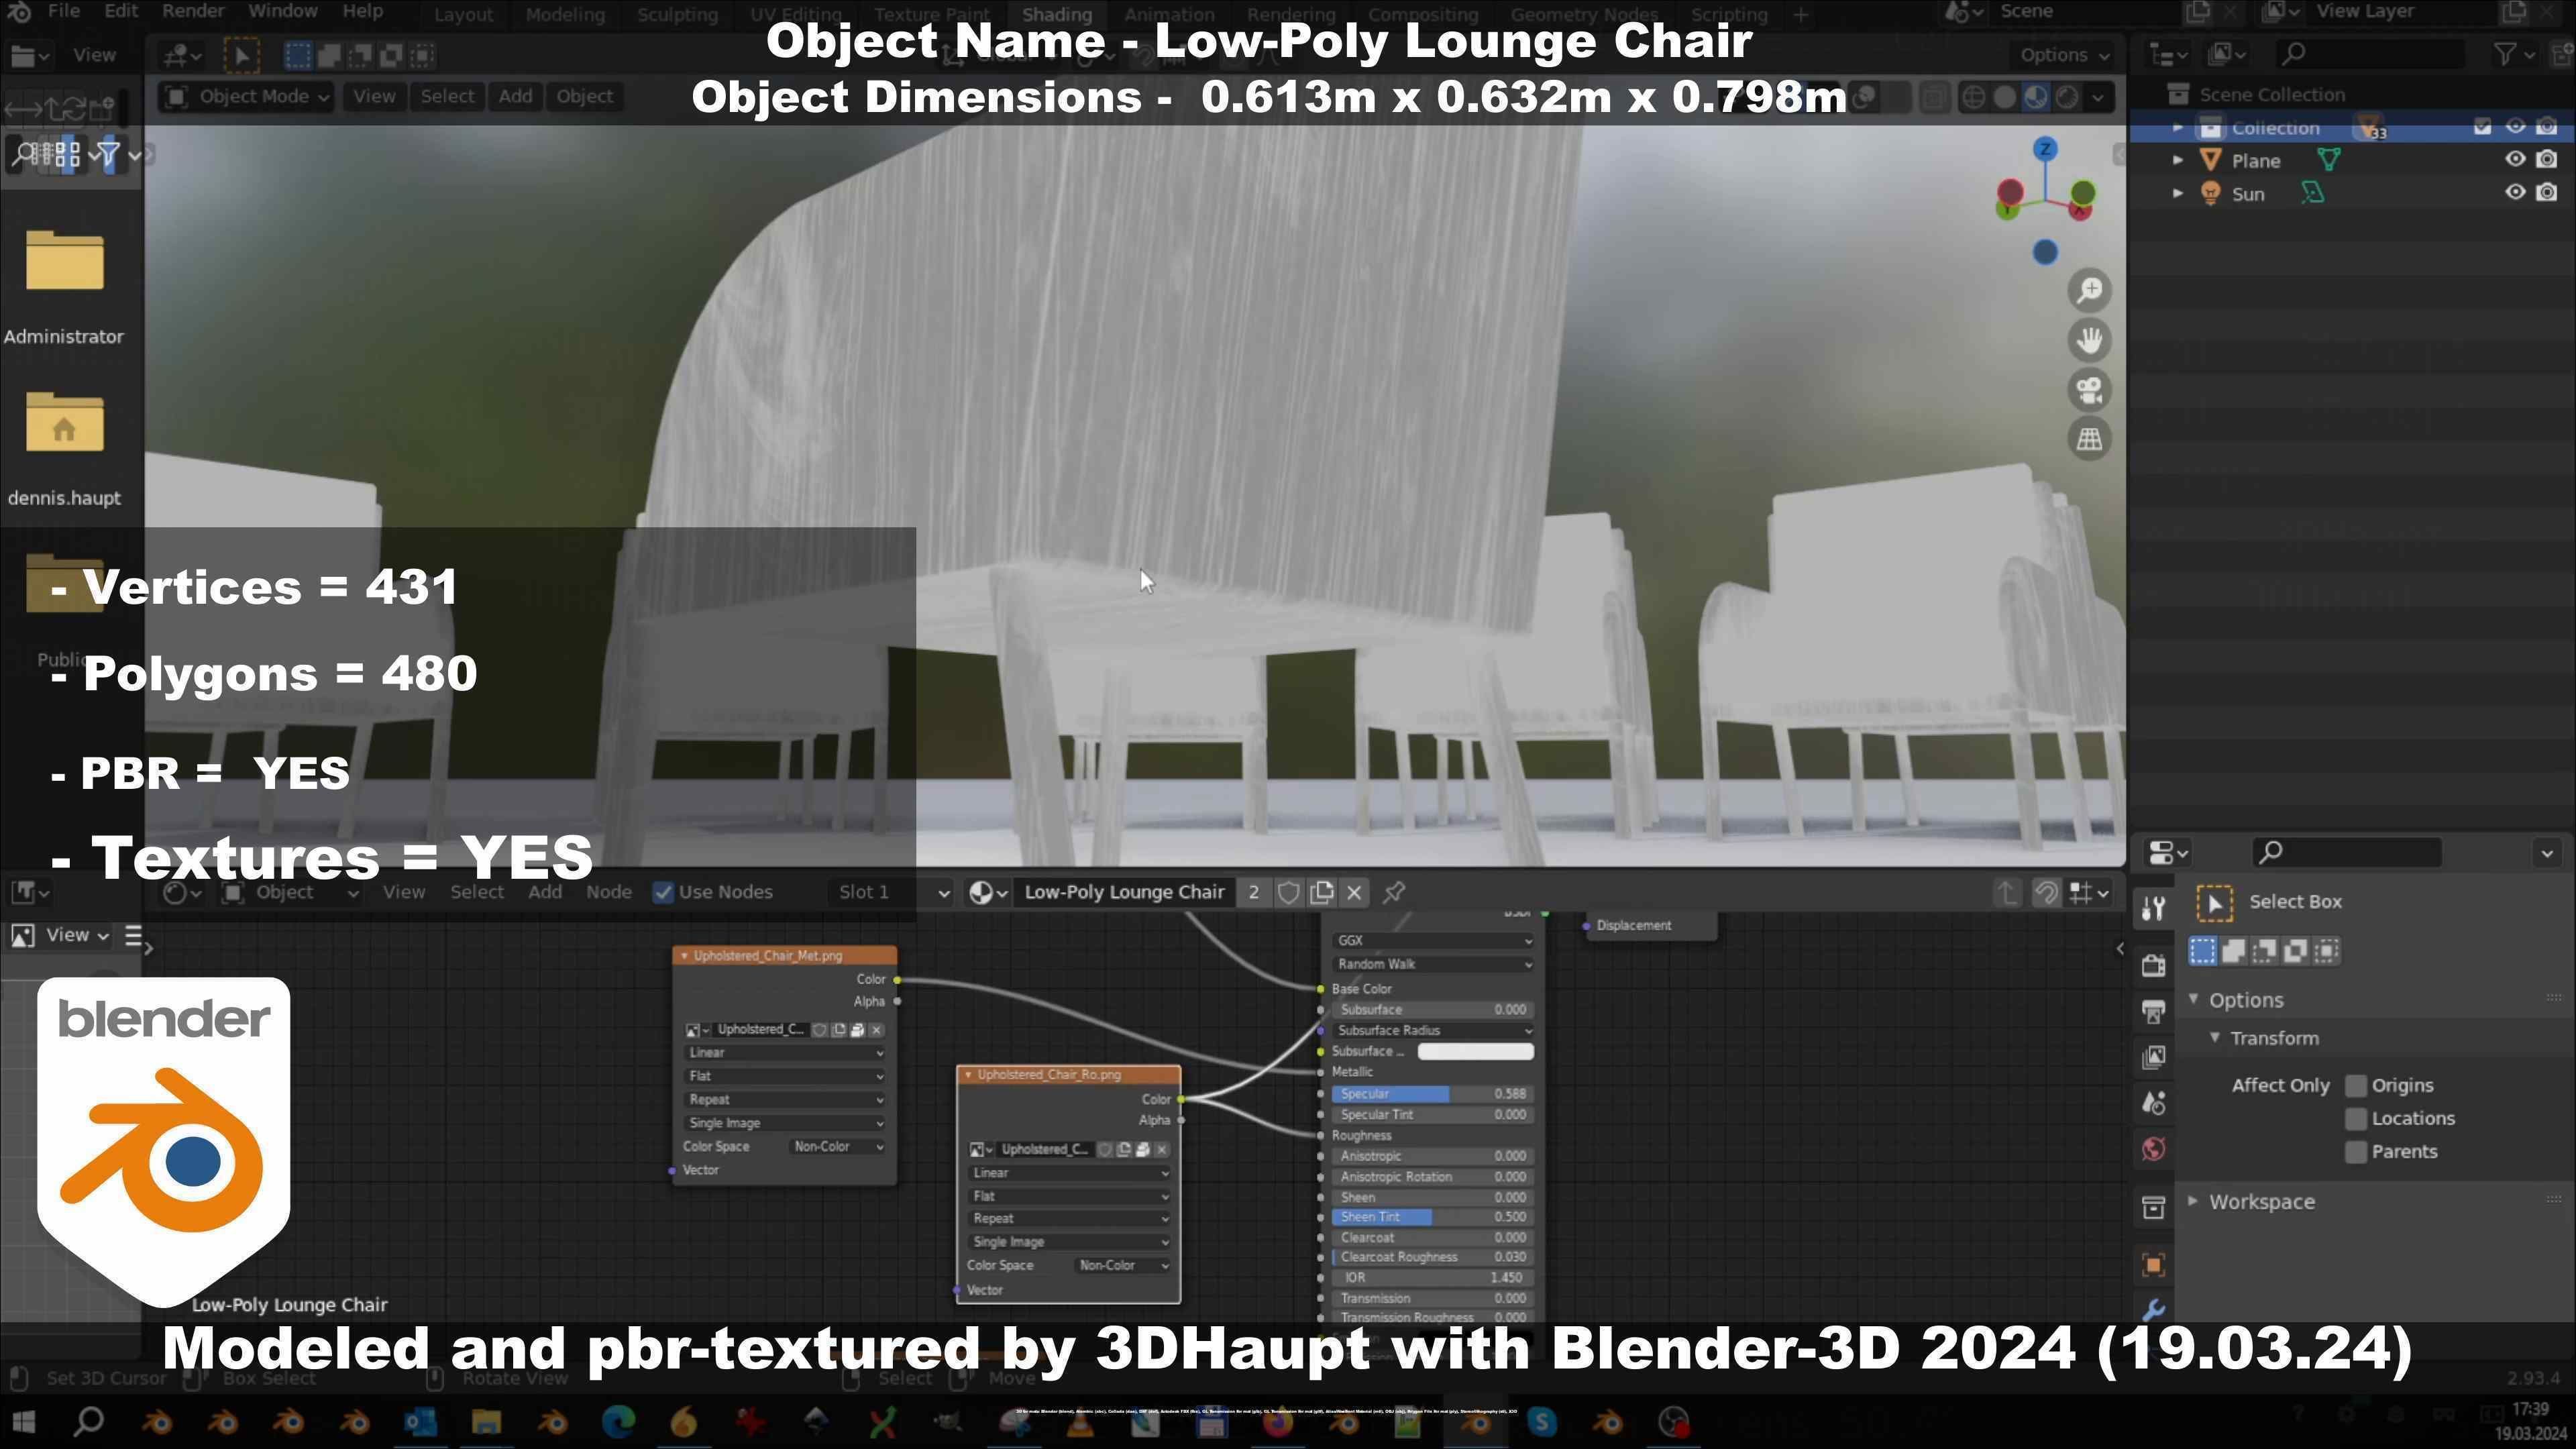Pin the node editor material with the pin icon

1394,892
